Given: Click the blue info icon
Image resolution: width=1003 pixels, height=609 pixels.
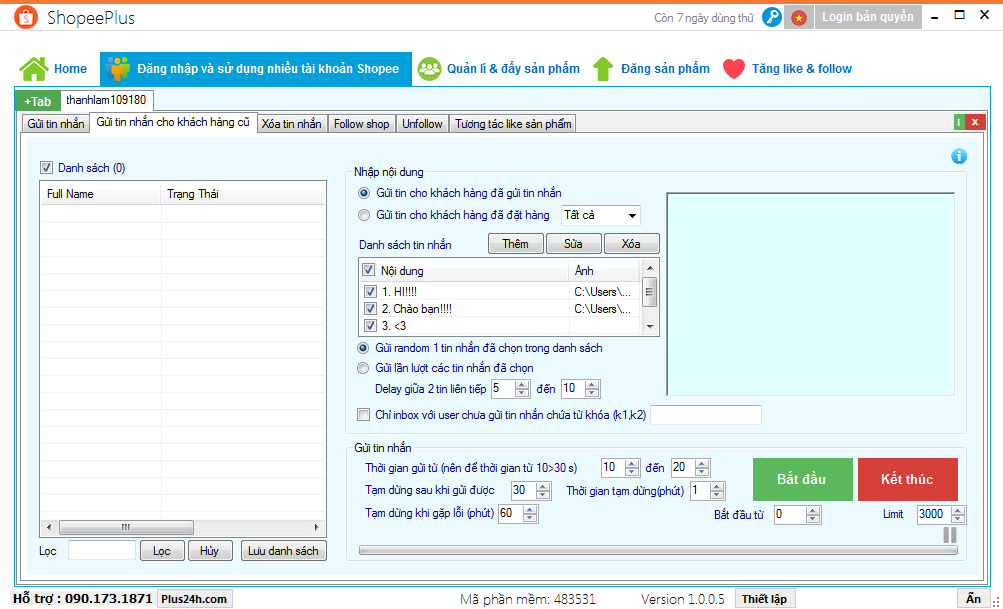Looking at the screenshot, I should click(x=958, y=156).
